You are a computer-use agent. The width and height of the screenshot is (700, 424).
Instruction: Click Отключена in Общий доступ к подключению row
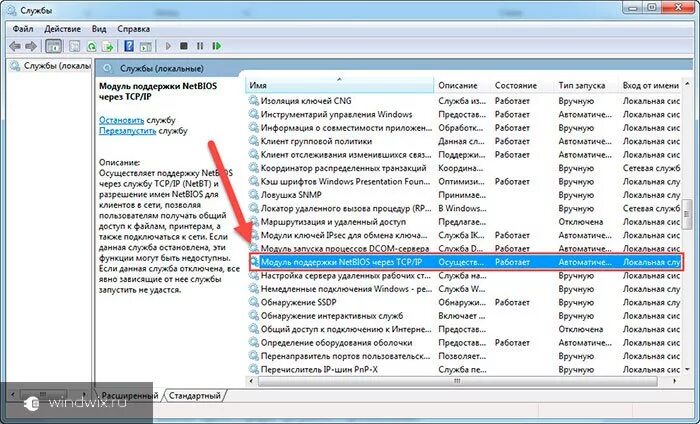pyautogui.click(x=580, y=329)
